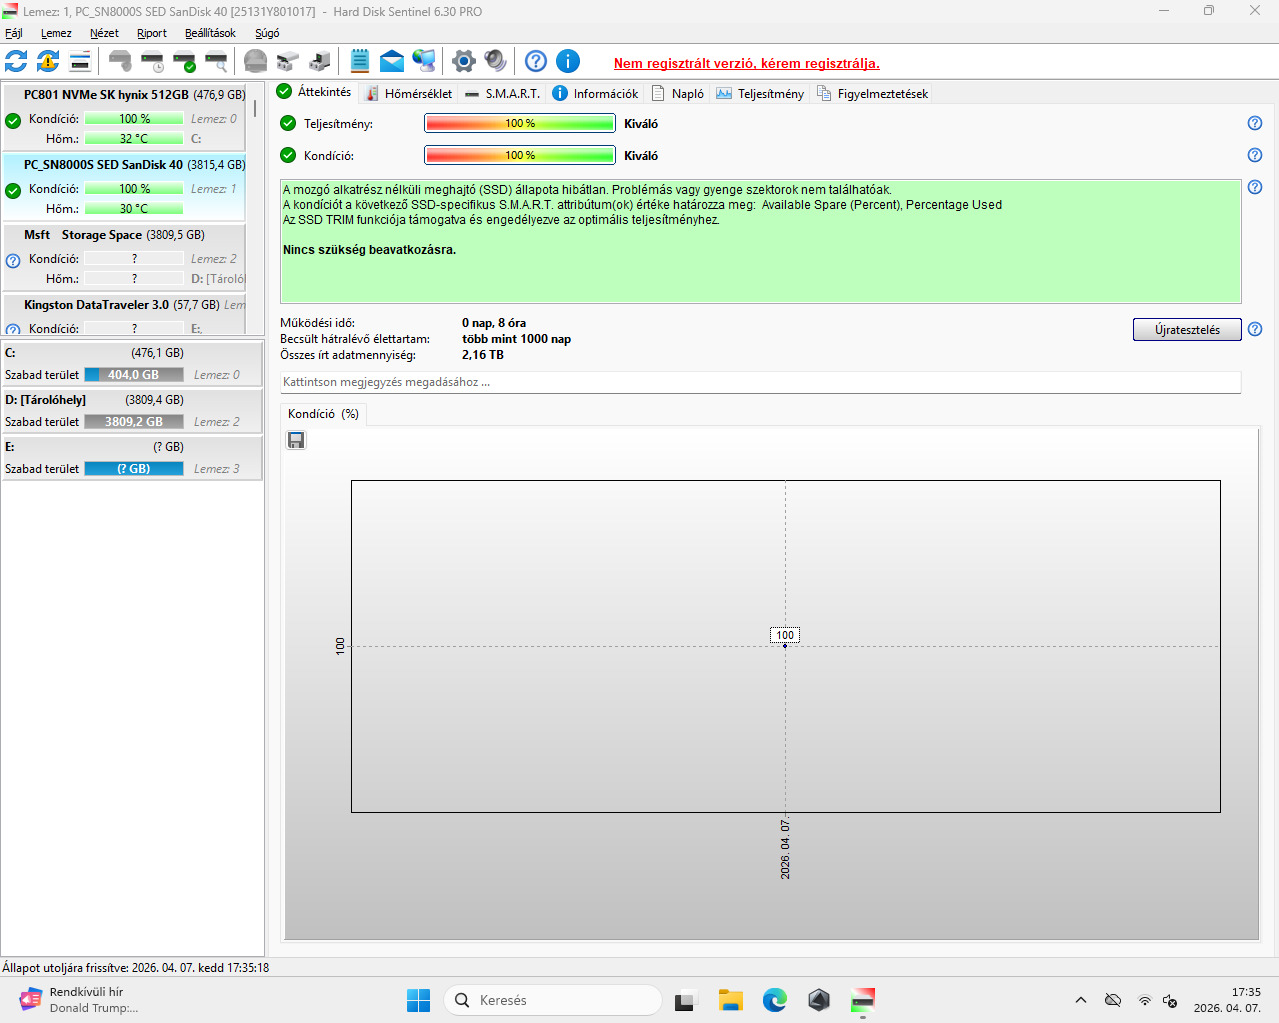The height and width of the screenshot is (1023, 1279).
Task: Select the D: [Tárolóhely] volume entry
Action: click(132, 410)
